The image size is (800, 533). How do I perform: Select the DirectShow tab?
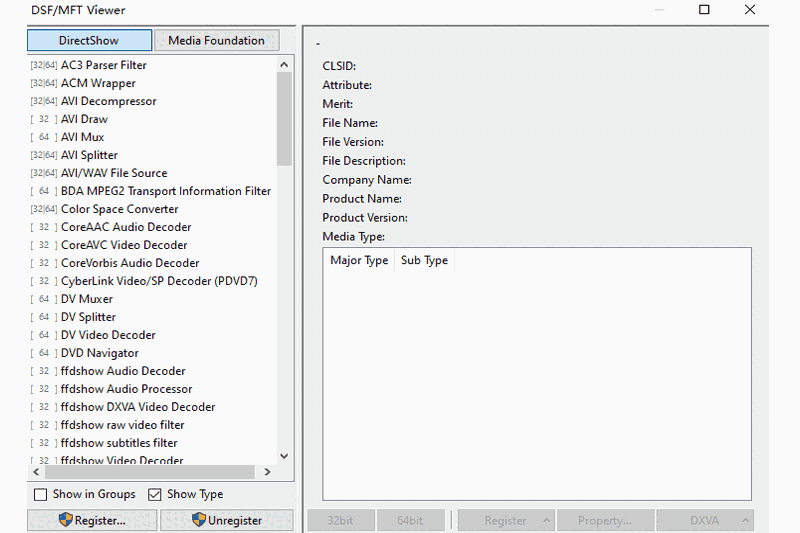pyautogui.click(x=89, y=41)
